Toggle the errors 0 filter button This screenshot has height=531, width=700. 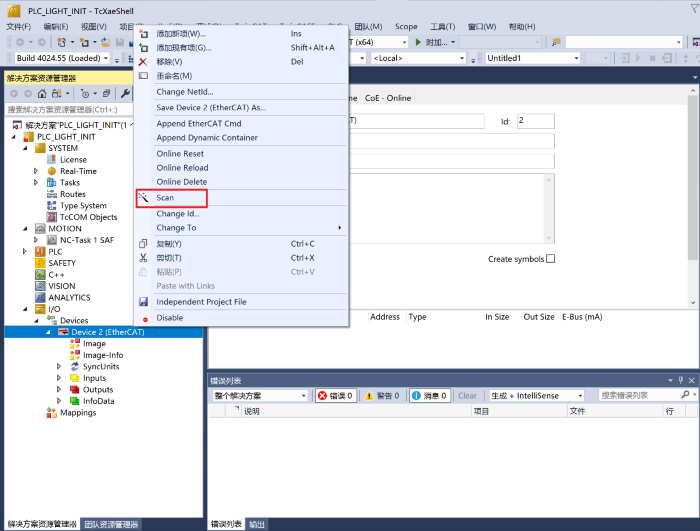[335, 396]
